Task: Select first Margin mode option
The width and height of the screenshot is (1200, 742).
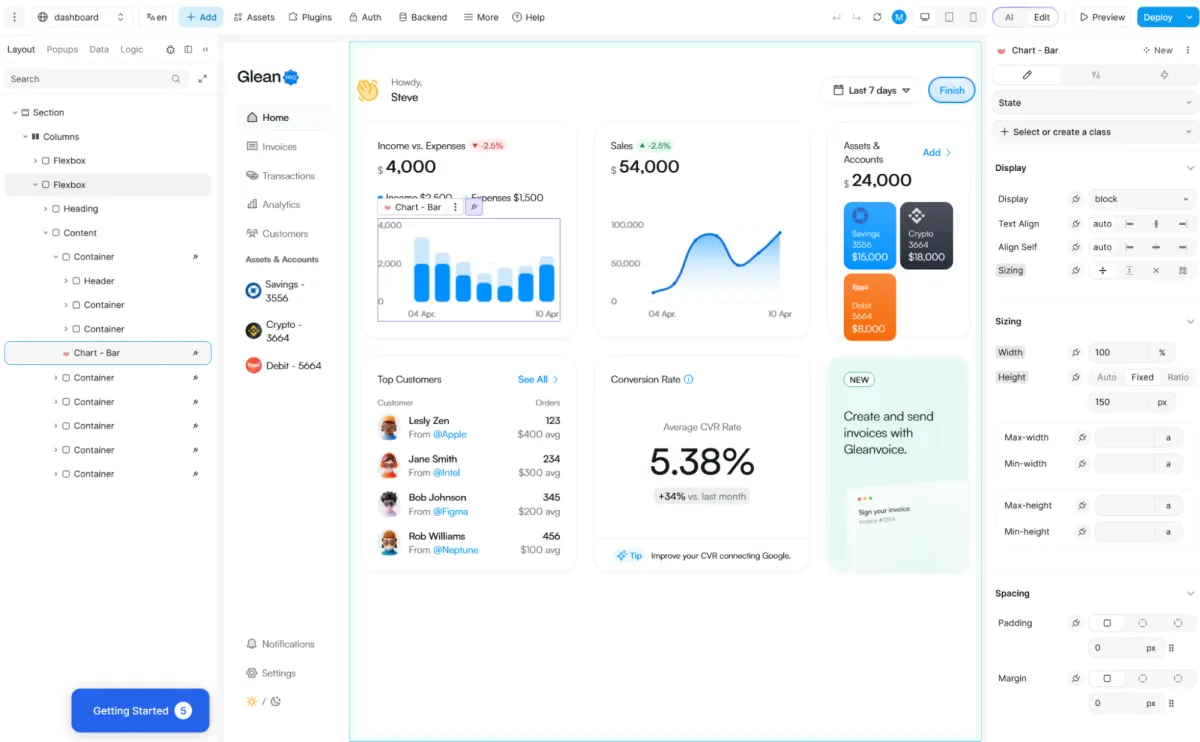Action: (x=1107, y=678)
